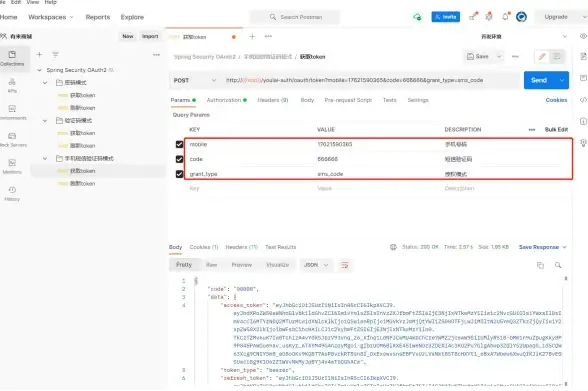Uncheck the grant_type parameter checkbox

(179, 174)
